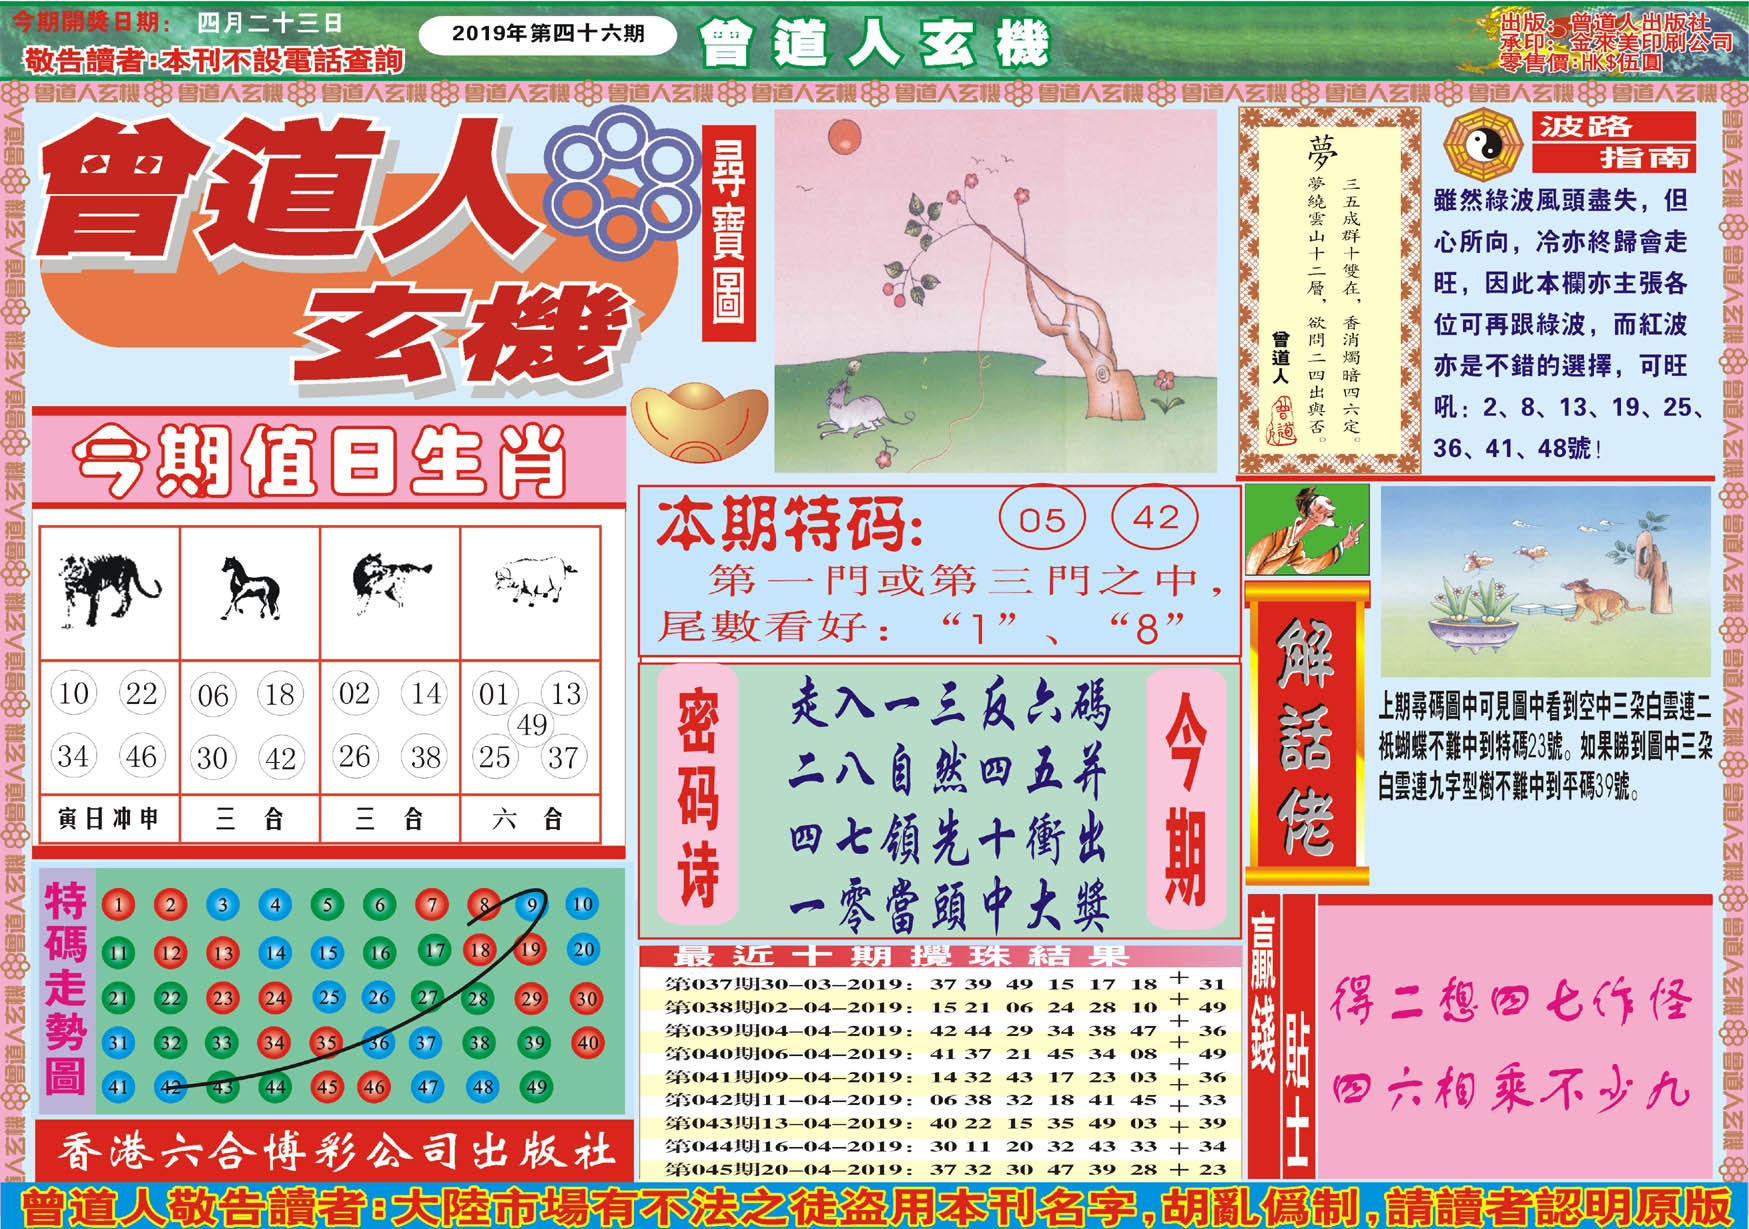Click the horse zodiac silhouette
The width and height of the screenshot is (1749, 1229).
click(x=250, y=589)
